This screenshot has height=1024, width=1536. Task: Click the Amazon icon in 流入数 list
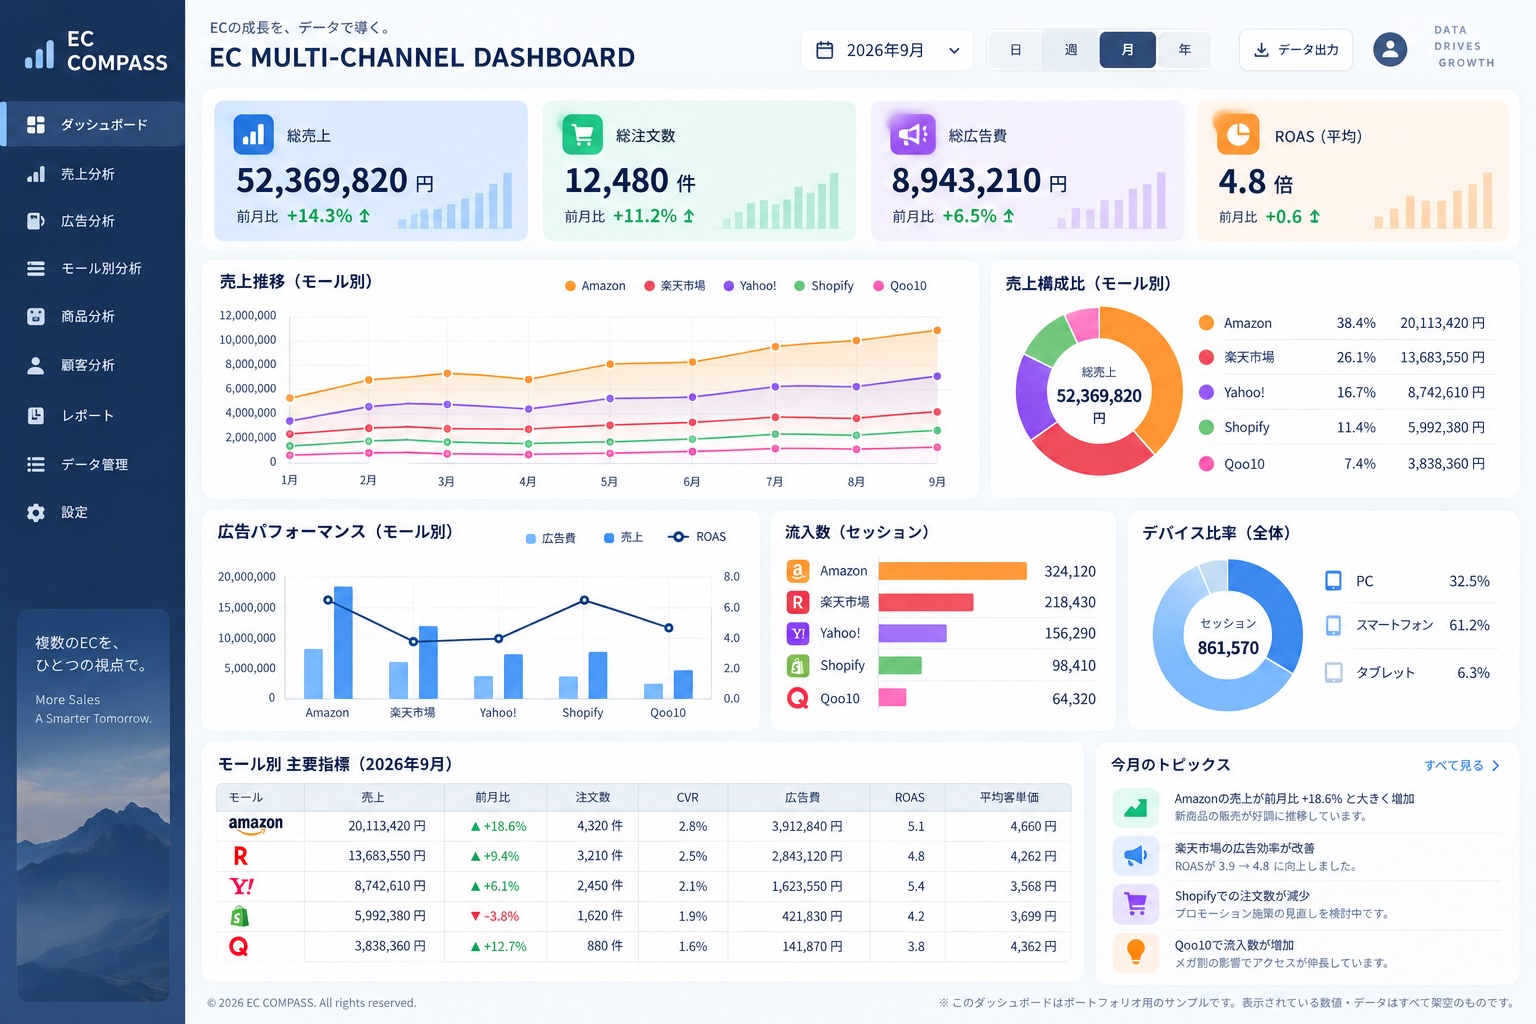(x=798, y=571)
